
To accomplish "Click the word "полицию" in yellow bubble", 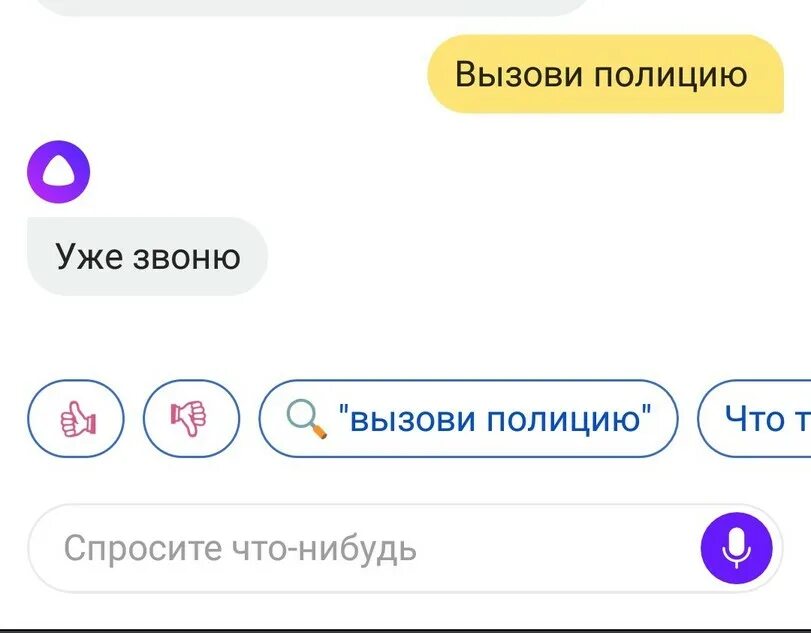I will pos(670,75).
